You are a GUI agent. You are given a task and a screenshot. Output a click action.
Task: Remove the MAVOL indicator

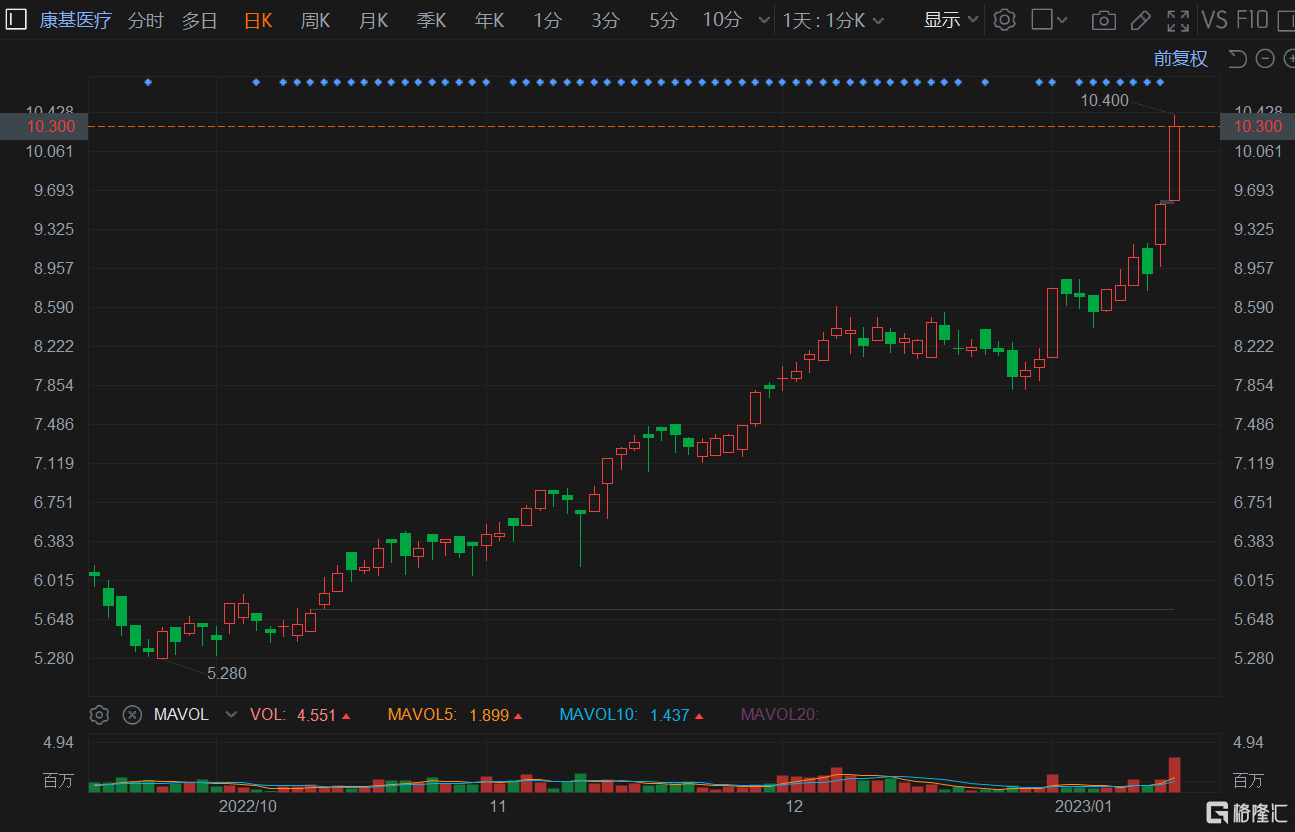click(132, 715)
